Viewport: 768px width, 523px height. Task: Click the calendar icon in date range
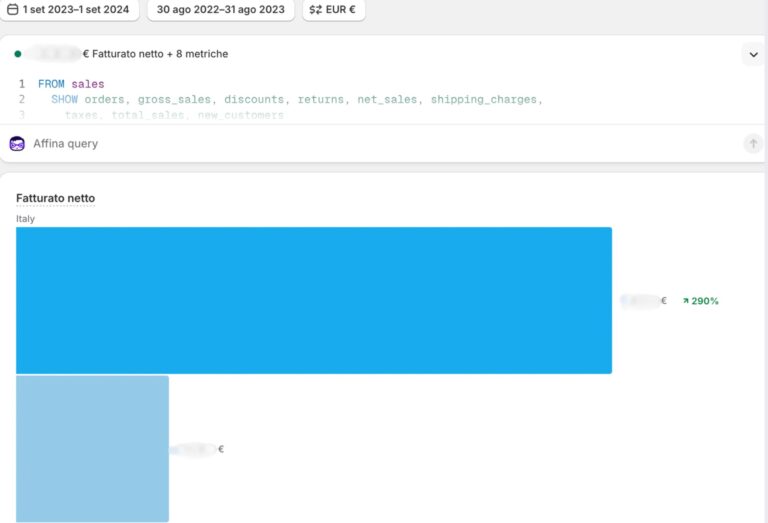13,10
